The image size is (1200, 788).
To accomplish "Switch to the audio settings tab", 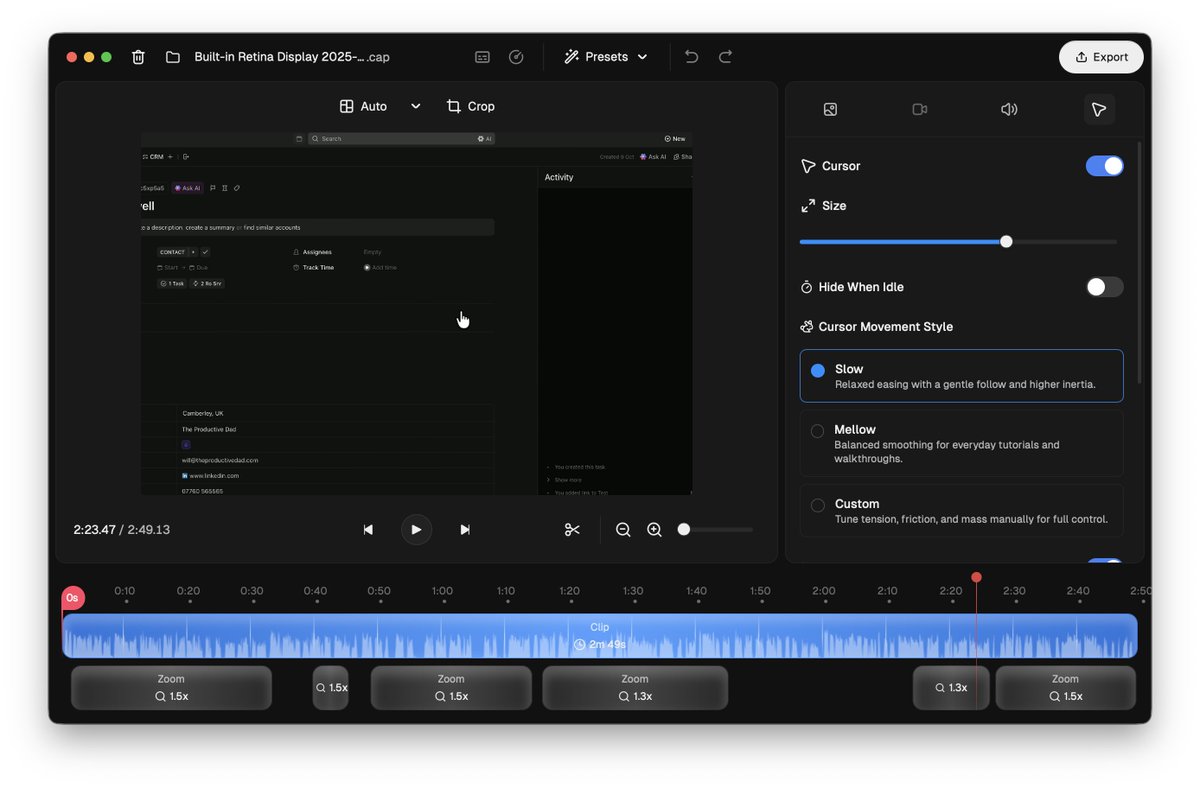I will (1009, 109).
